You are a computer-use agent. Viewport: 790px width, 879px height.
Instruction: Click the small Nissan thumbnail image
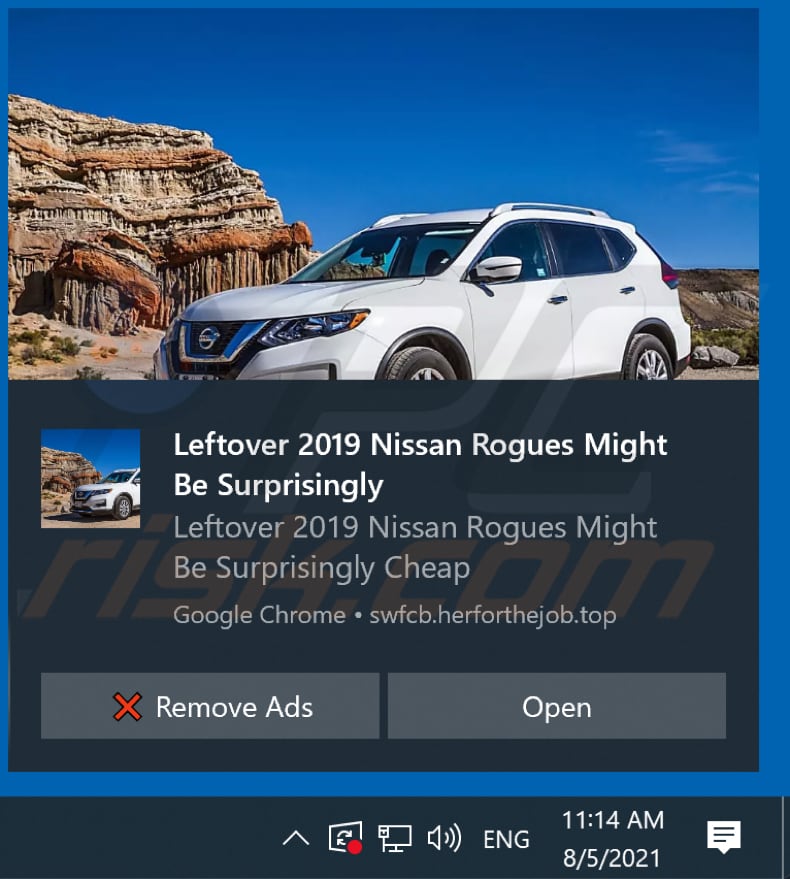(x=90, y=479)
